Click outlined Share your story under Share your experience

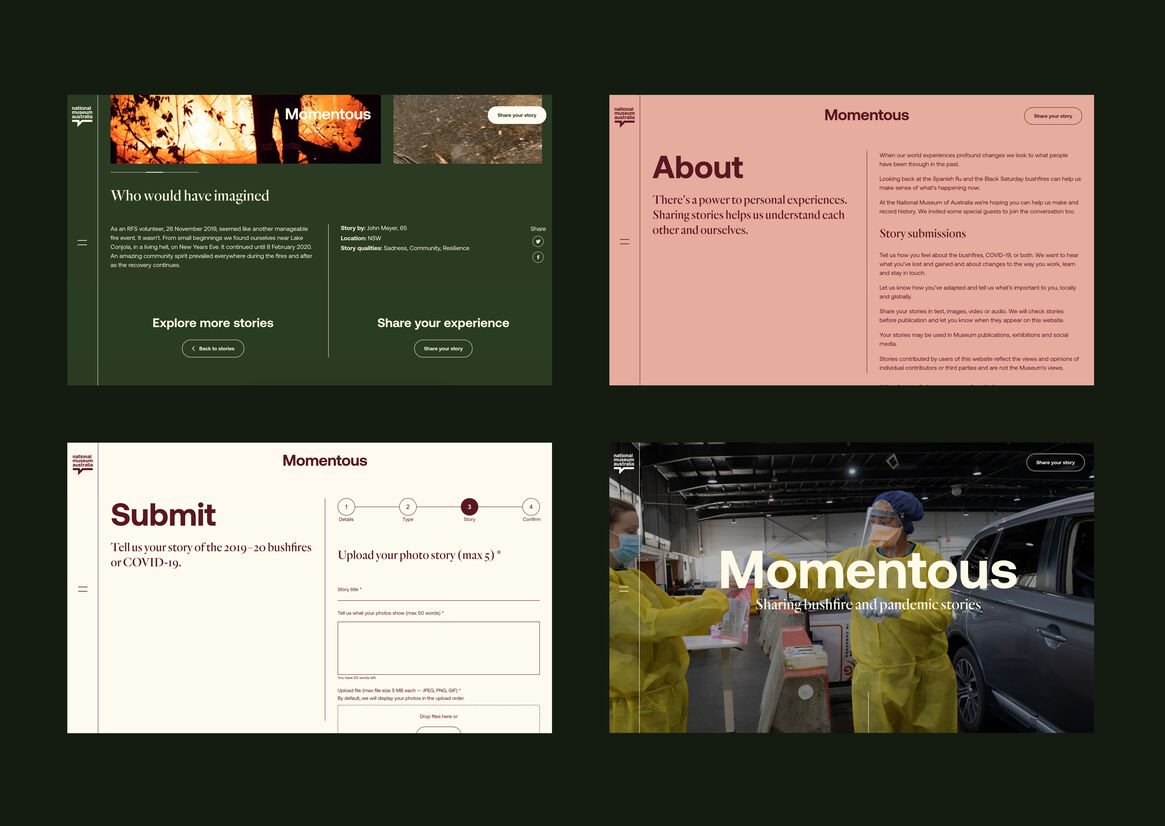pyautogui.click(x=443, y=349)
